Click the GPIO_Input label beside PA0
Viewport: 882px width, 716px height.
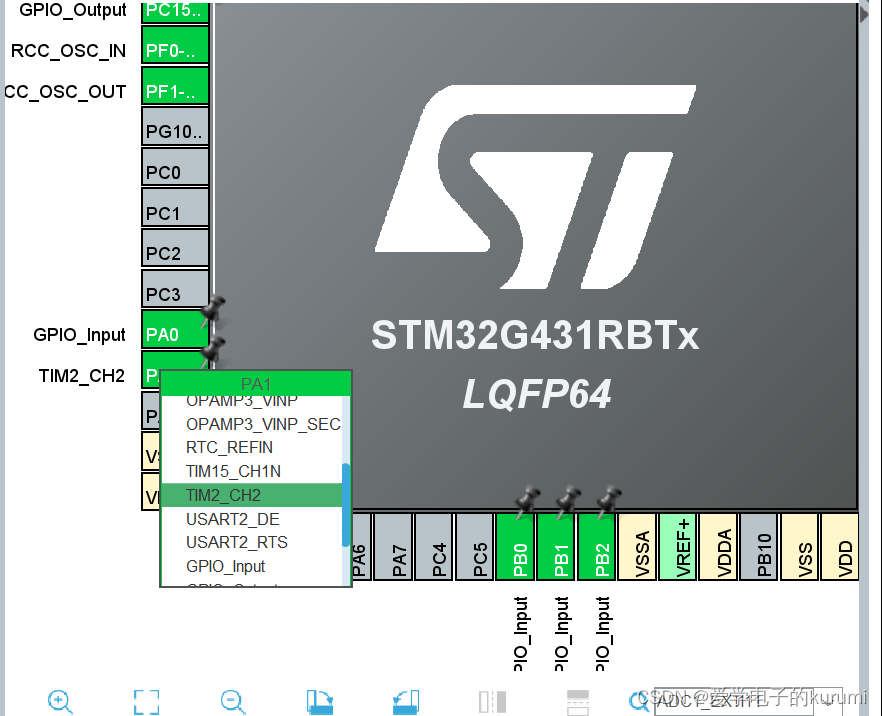[79, 335]
